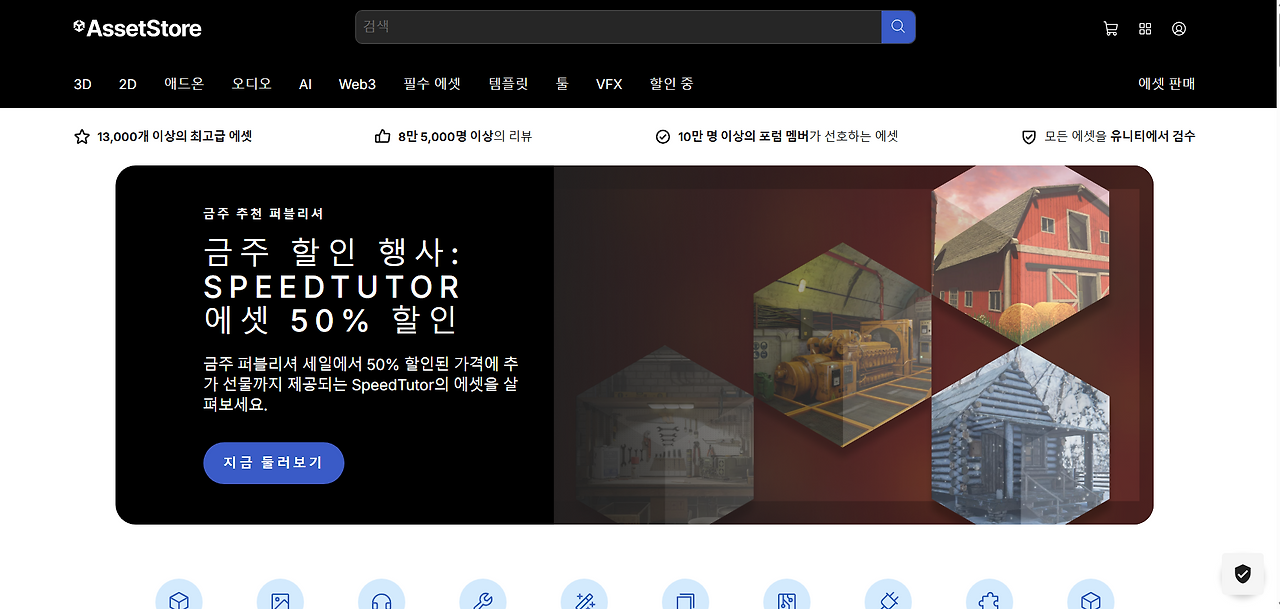Open the 3D menu
The width and height of the screenshot is (1280, 609).
(x=82, y=84)
